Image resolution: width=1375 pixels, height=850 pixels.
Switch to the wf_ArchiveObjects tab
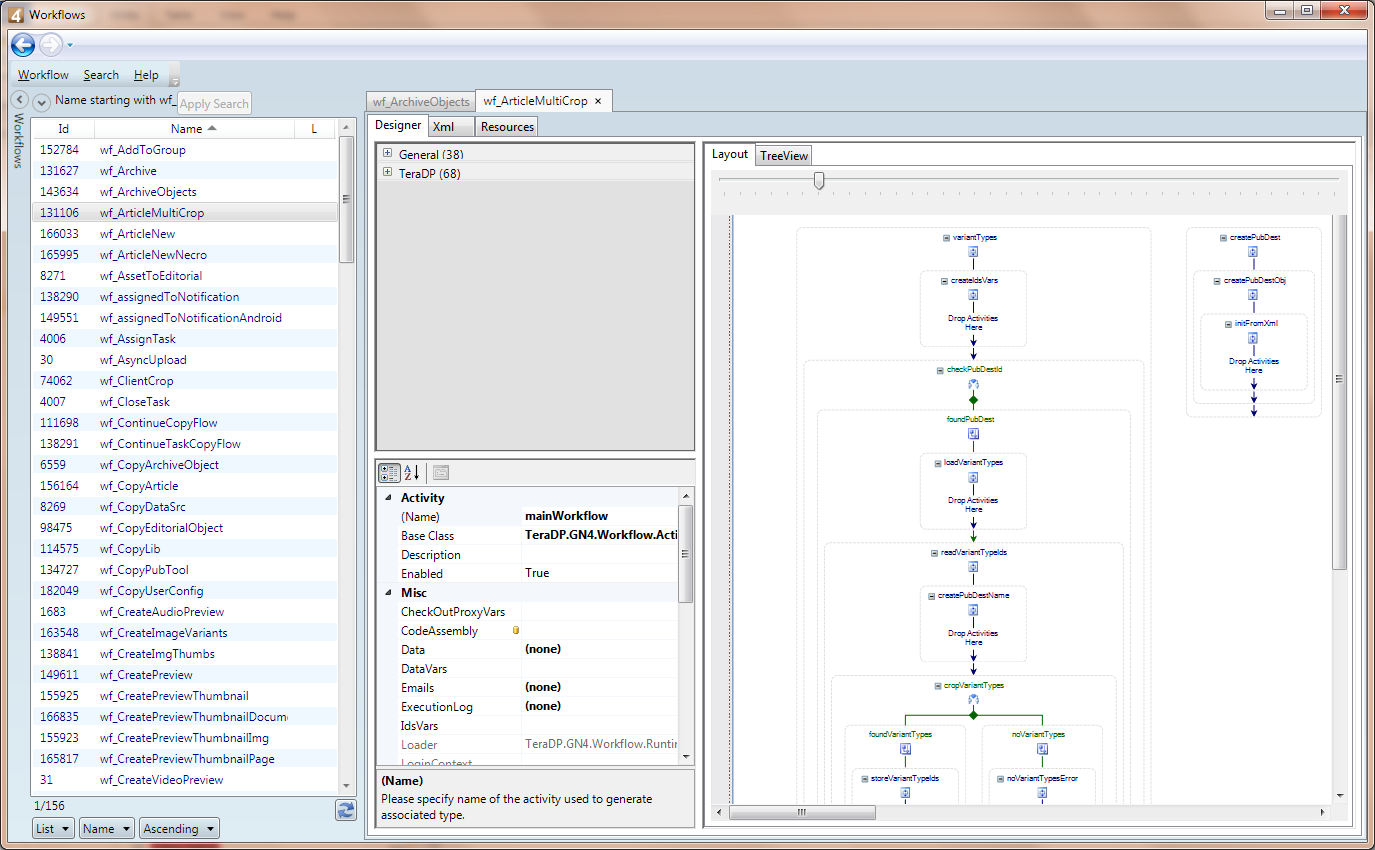coord(421,102)
